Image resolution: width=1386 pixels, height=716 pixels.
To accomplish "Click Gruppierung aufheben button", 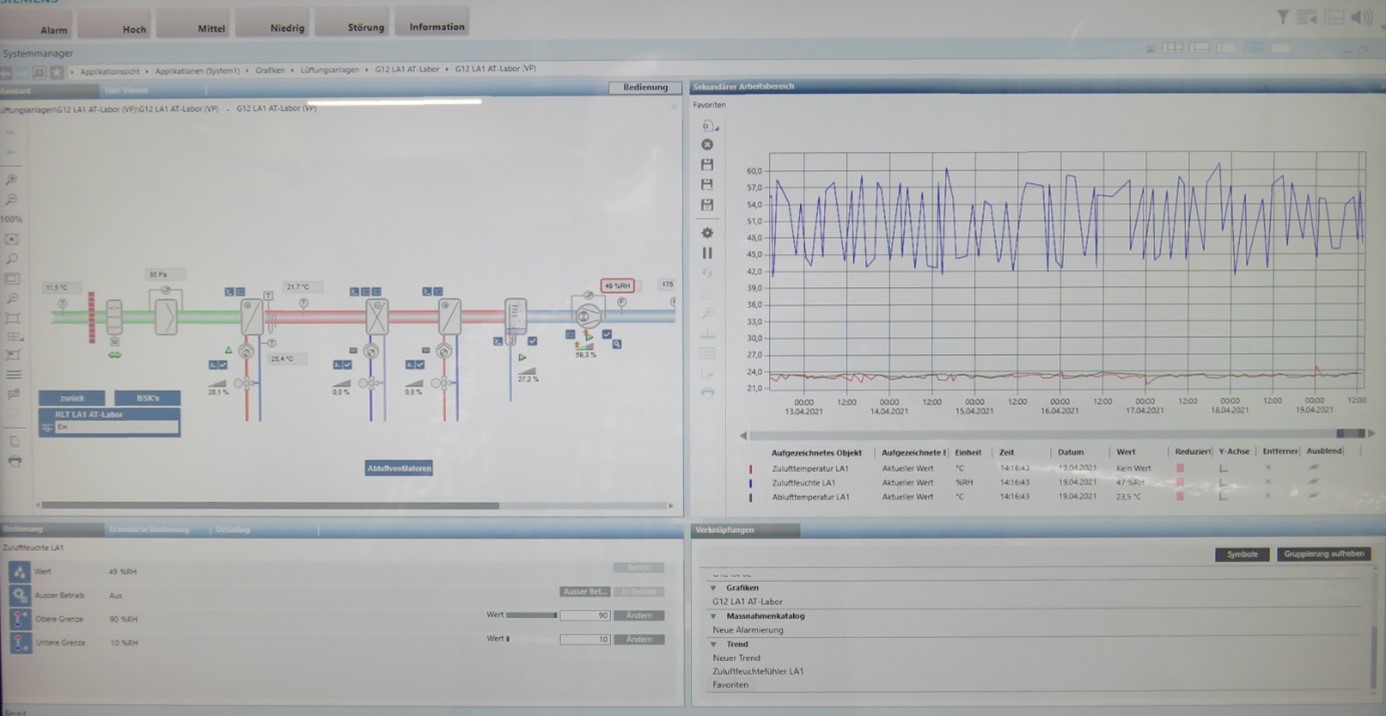I will click(x=1323, y=554).
